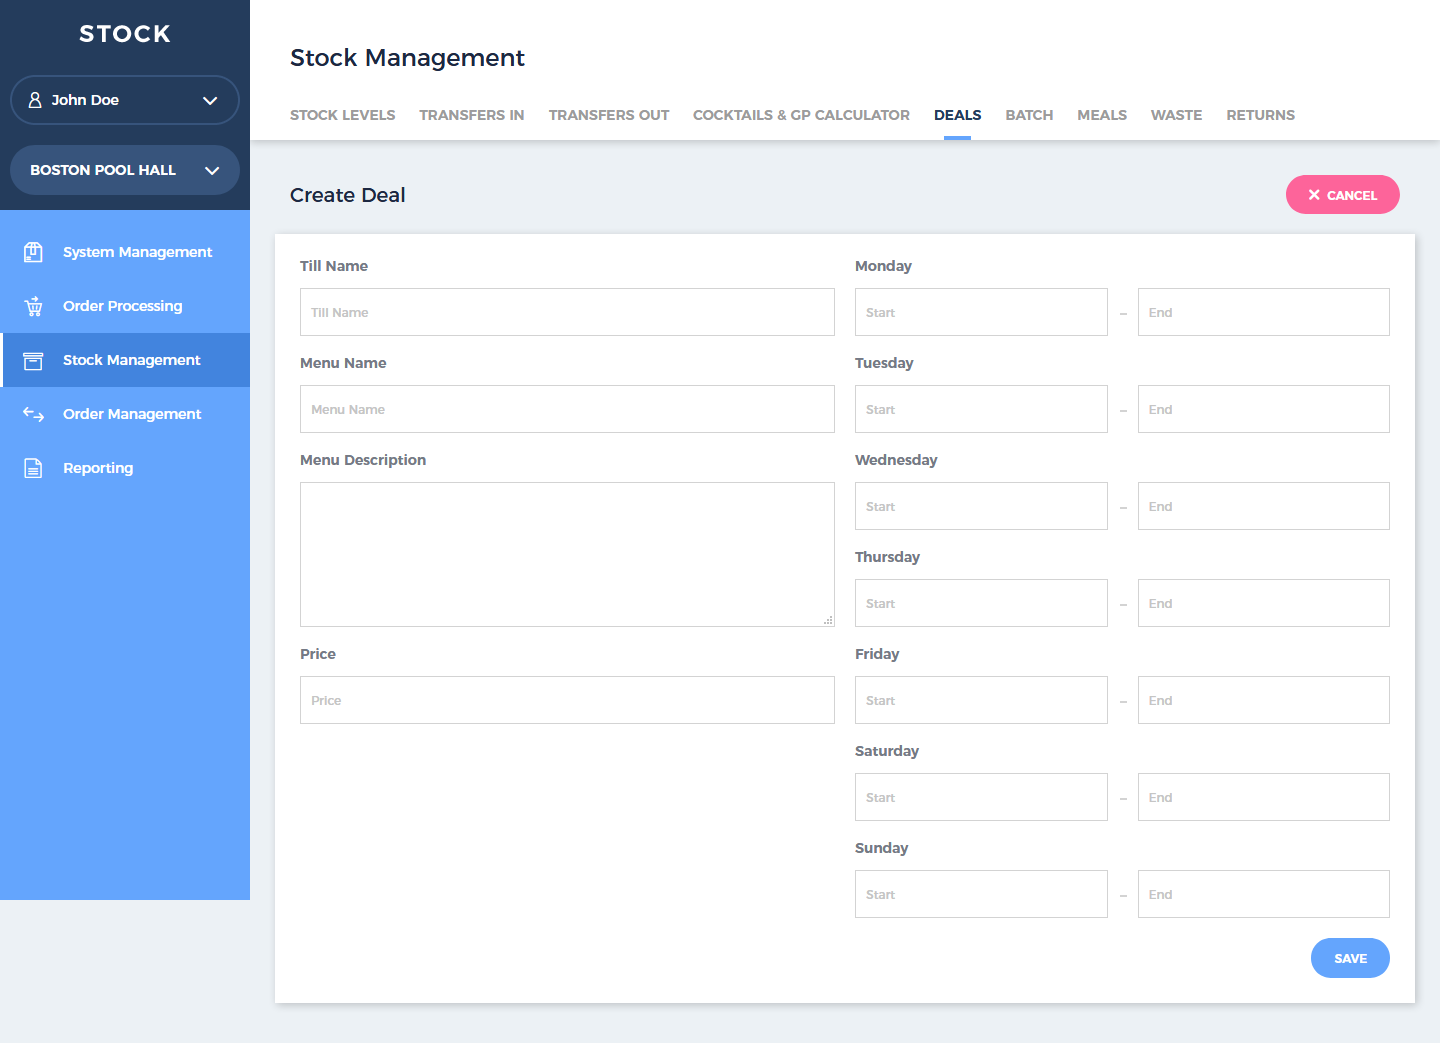Image resolution: width=1440 pixels, height=1043 pixels.
Task: Click the Order Processing cart icon
Action: pyautogui.click(x=33, y=306)
